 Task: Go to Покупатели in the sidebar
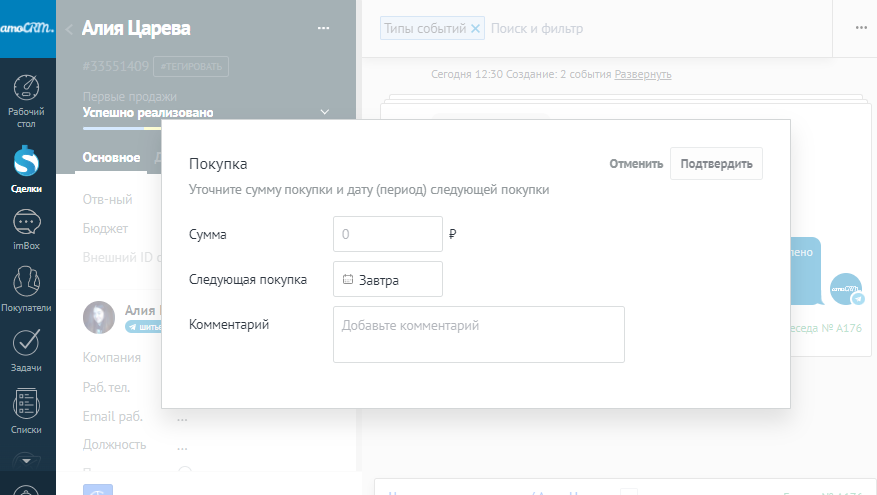[27, 290]
